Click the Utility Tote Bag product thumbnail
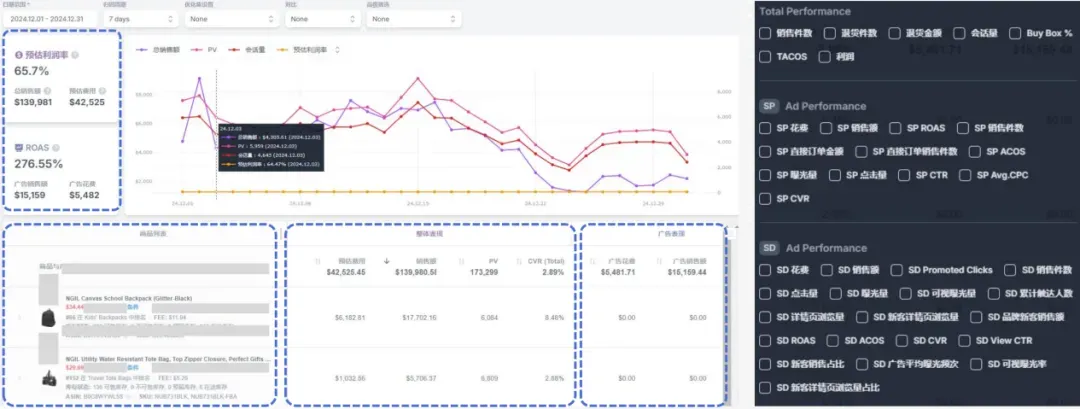Viewport: 1080px width, 409px height. point(48,378)
